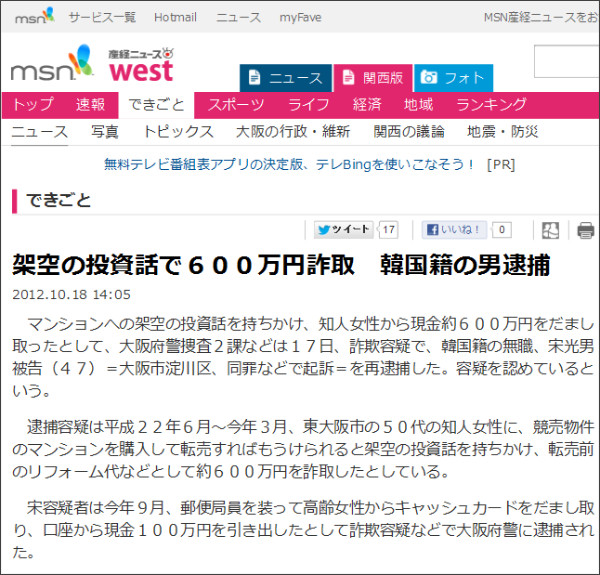Click the timestamp 2012.10.18 14:05
The image size is (600, 575).
71,295
